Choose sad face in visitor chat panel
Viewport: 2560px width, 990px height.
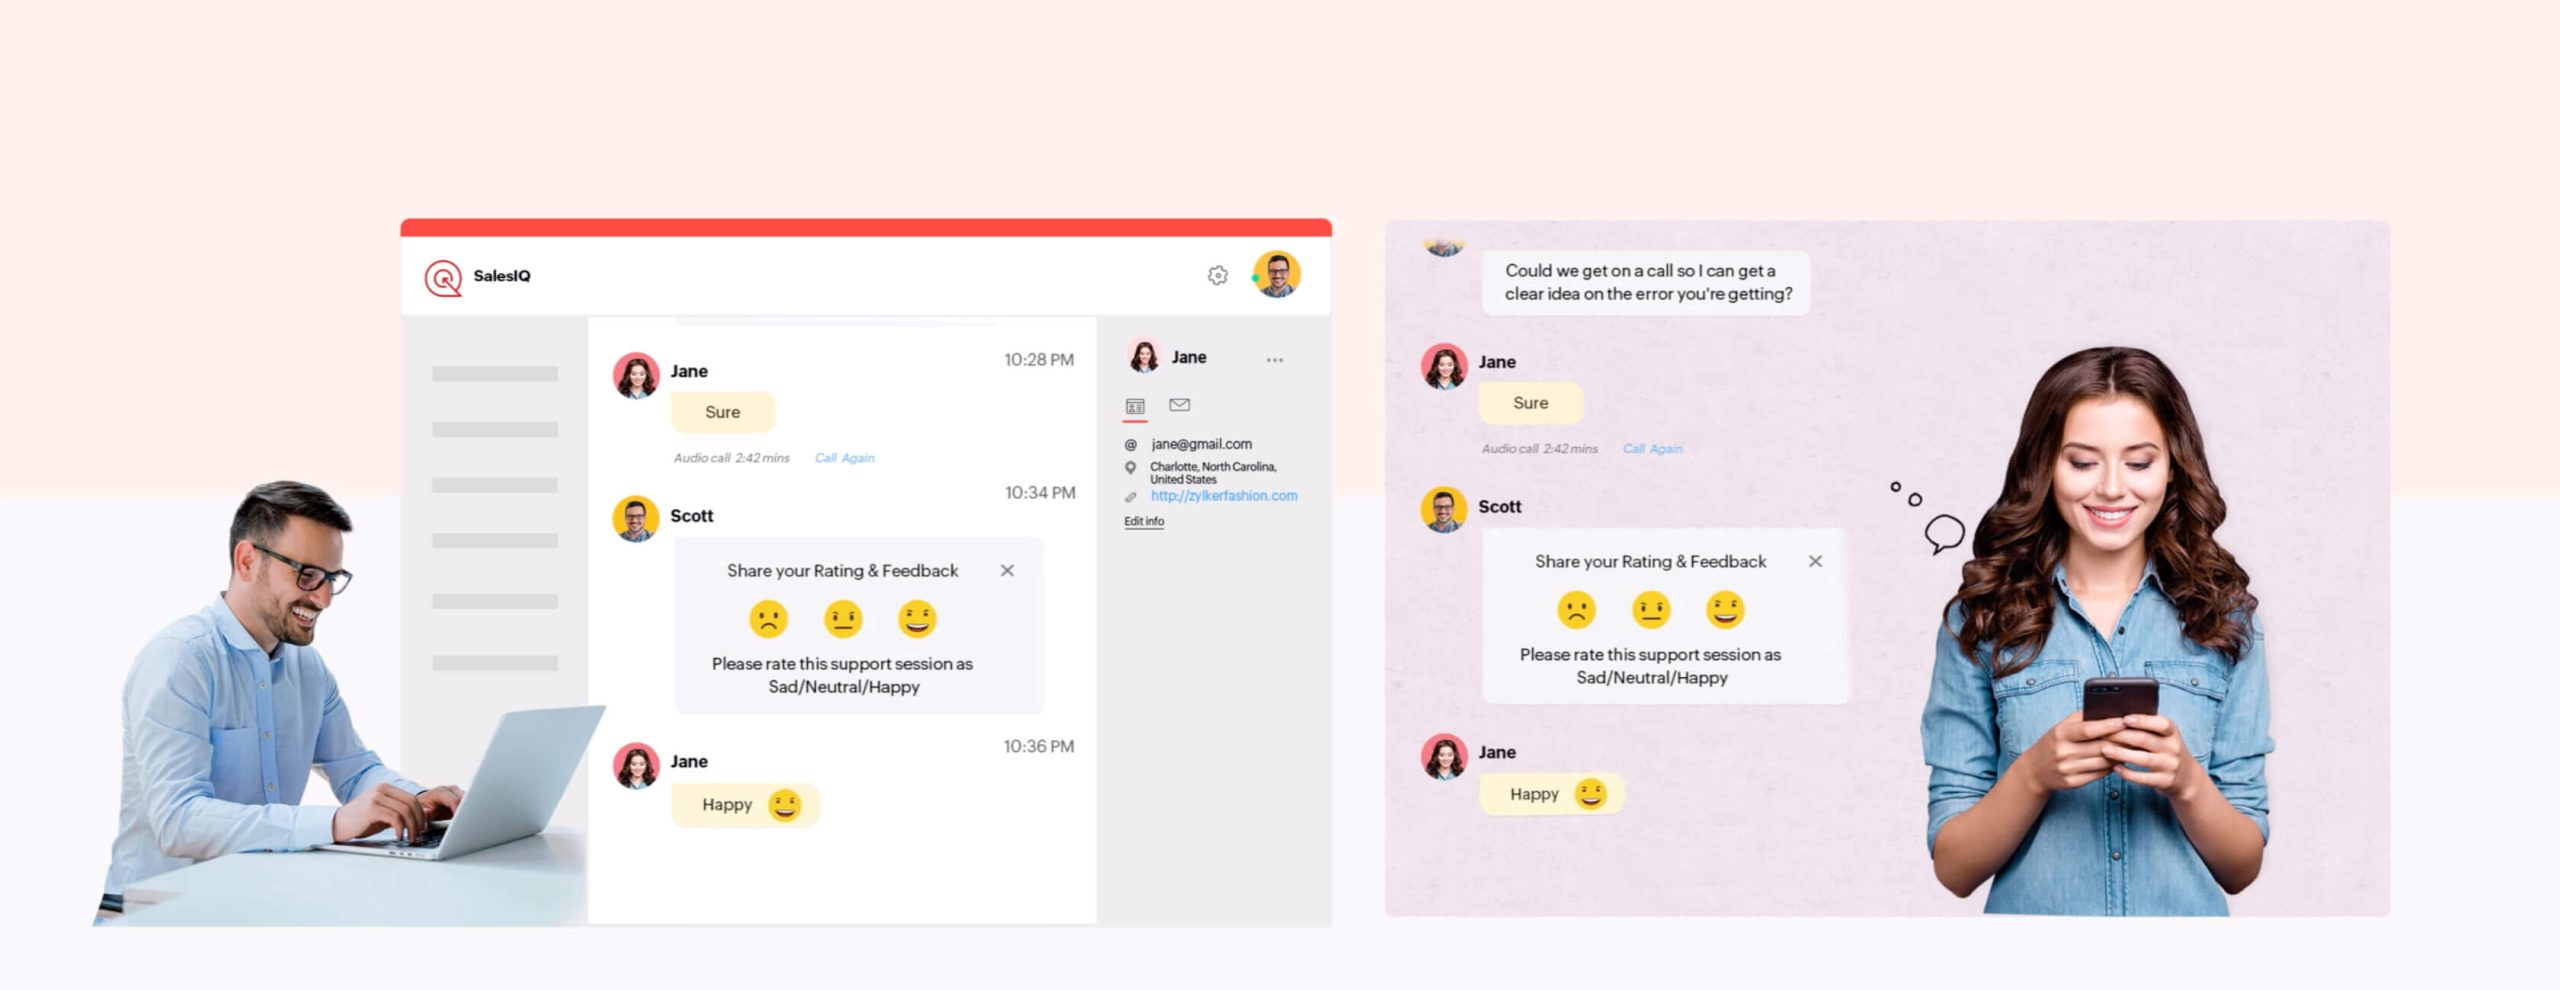coord(1576,610)
